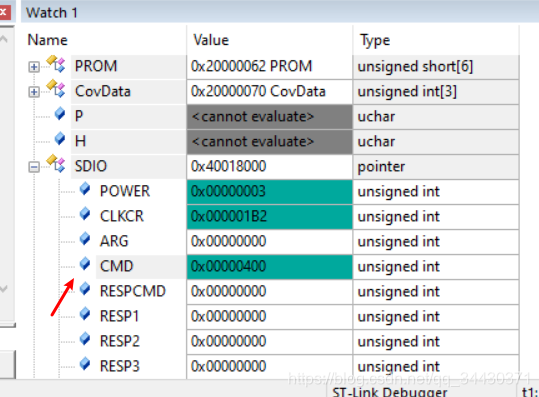Click the unsigned int type of CMD

click(x=436, y=267)
